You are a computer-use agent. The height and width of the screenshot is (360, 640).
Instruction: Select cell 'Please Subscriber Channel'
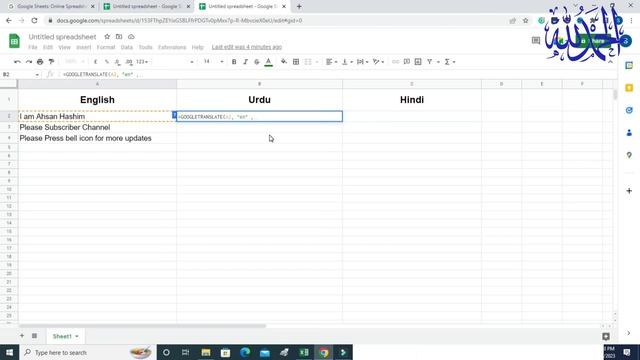coord(97,127)
